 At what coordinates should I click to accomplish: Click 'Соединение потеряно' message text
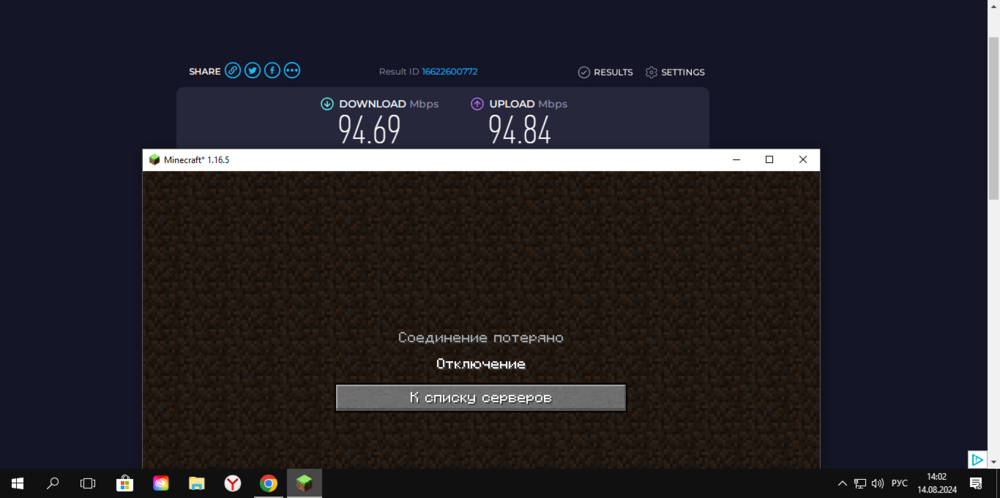[x=481, y=337]
